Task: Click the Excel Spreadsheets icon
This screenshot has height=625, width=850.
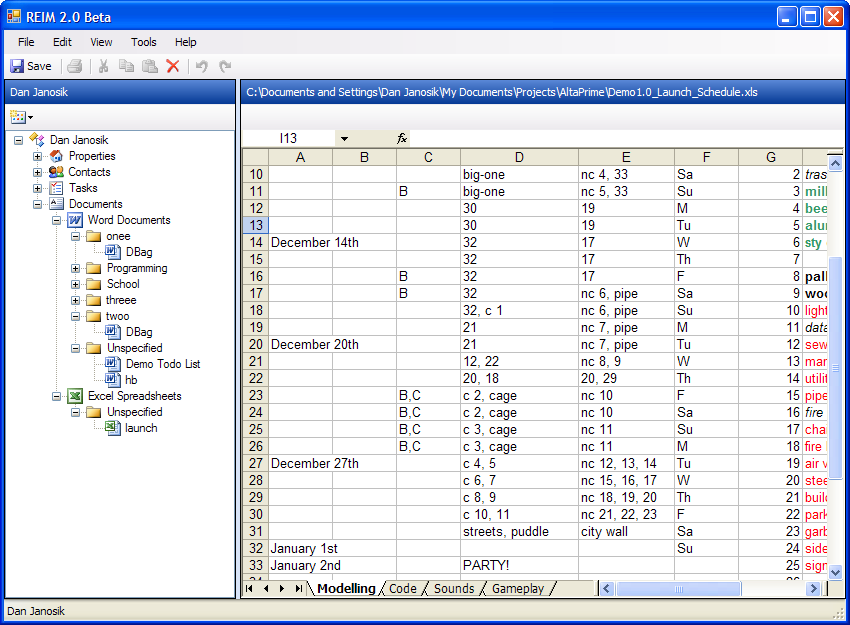Action: coord(75,396)
